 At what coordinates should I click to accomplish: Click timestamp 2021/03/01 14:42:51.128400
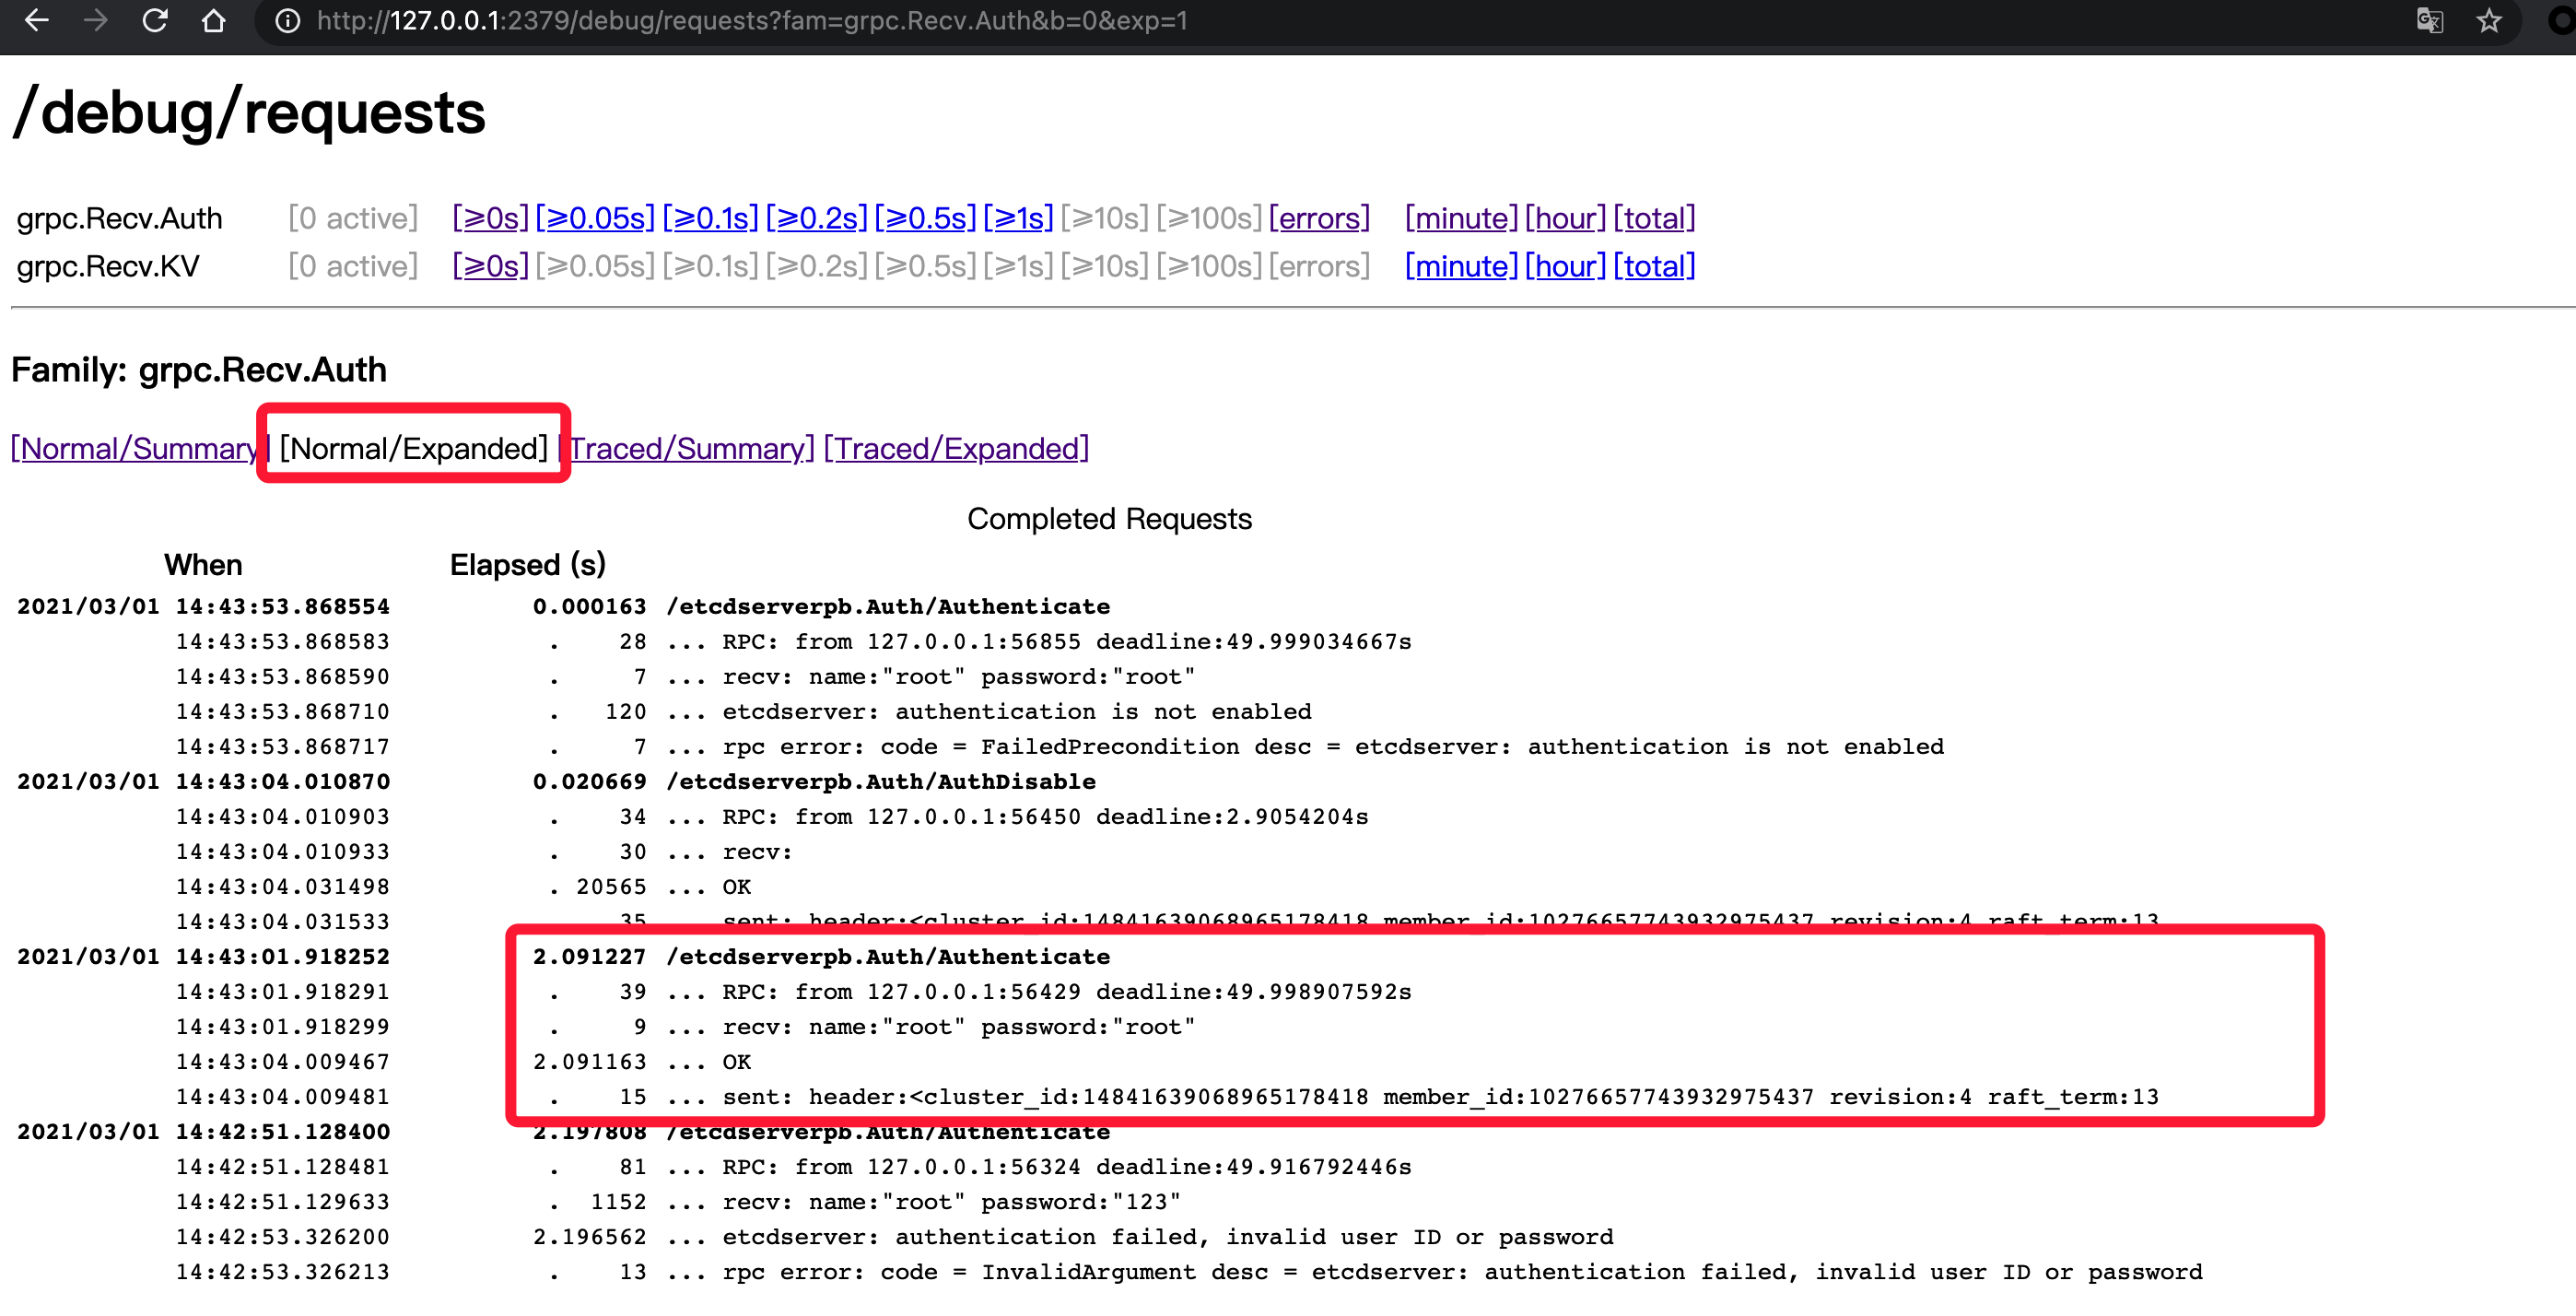pyautogui.click(x=203, y=1132)
